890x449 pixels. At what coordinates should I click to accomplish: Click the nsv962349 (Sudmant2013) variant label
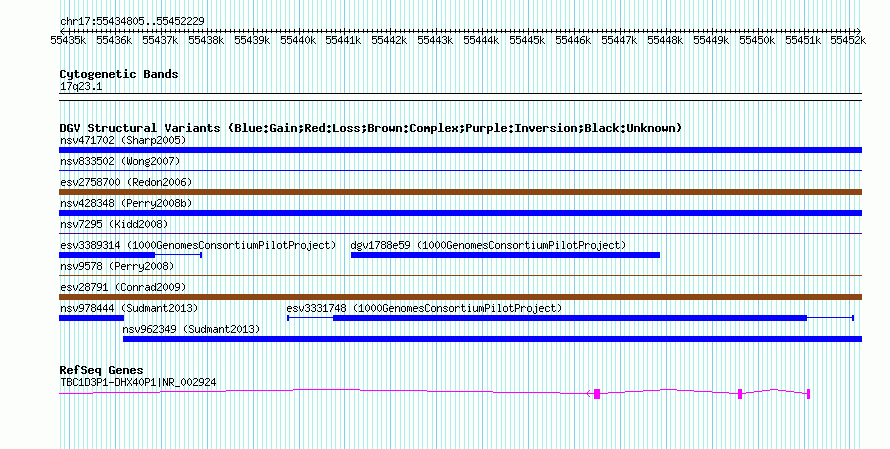tap(191, 329)
